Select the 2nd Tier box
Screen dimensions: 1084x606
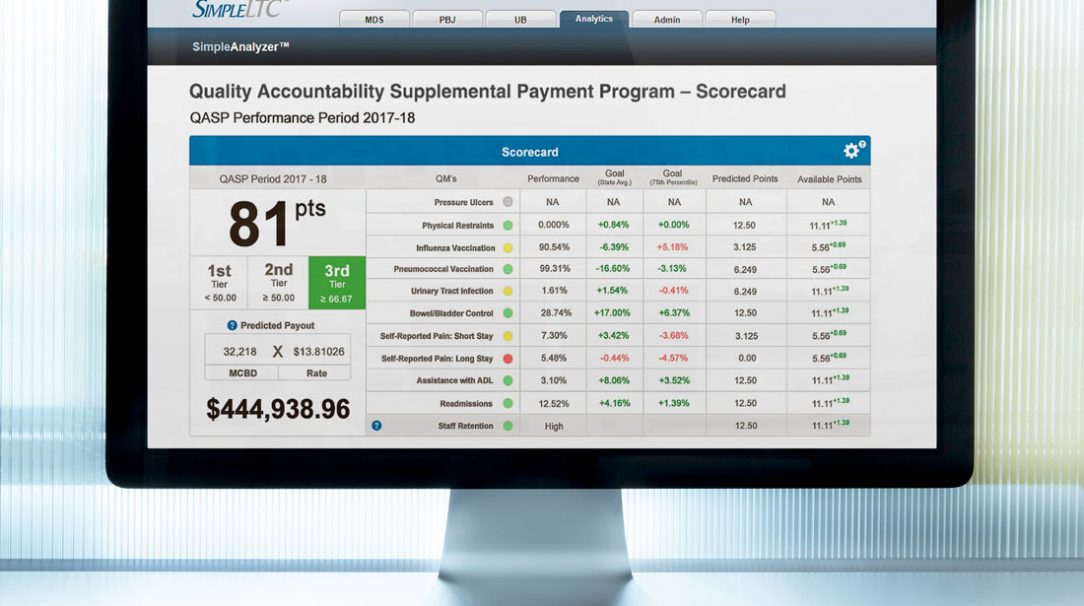[x=278, y=283]
